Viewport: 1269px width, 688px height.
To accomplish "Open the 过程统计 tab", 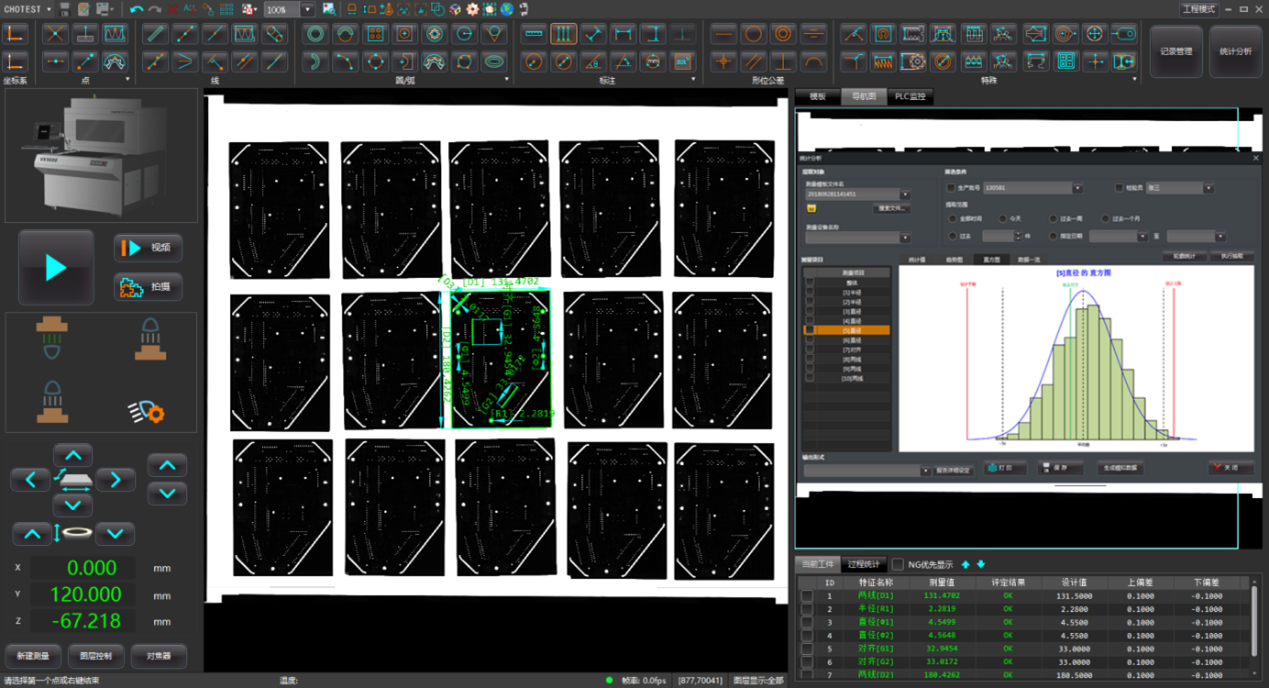I will click(x=863, y=564).
